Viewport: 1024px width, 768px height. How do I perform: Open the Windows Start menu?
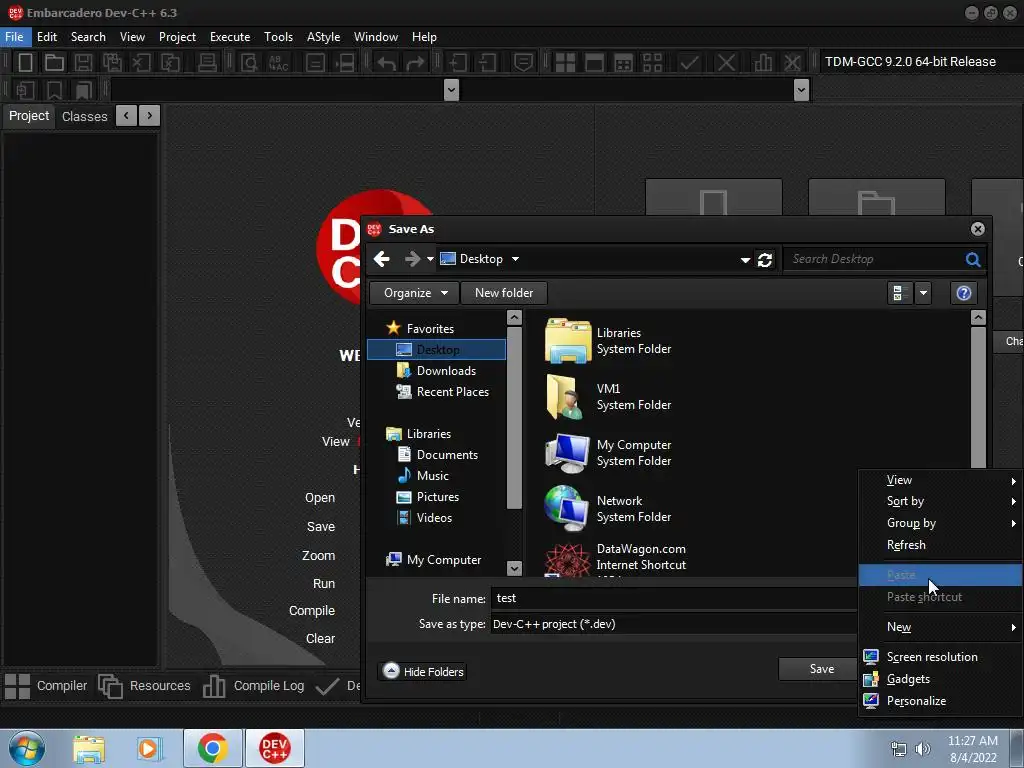pos(27,748)
